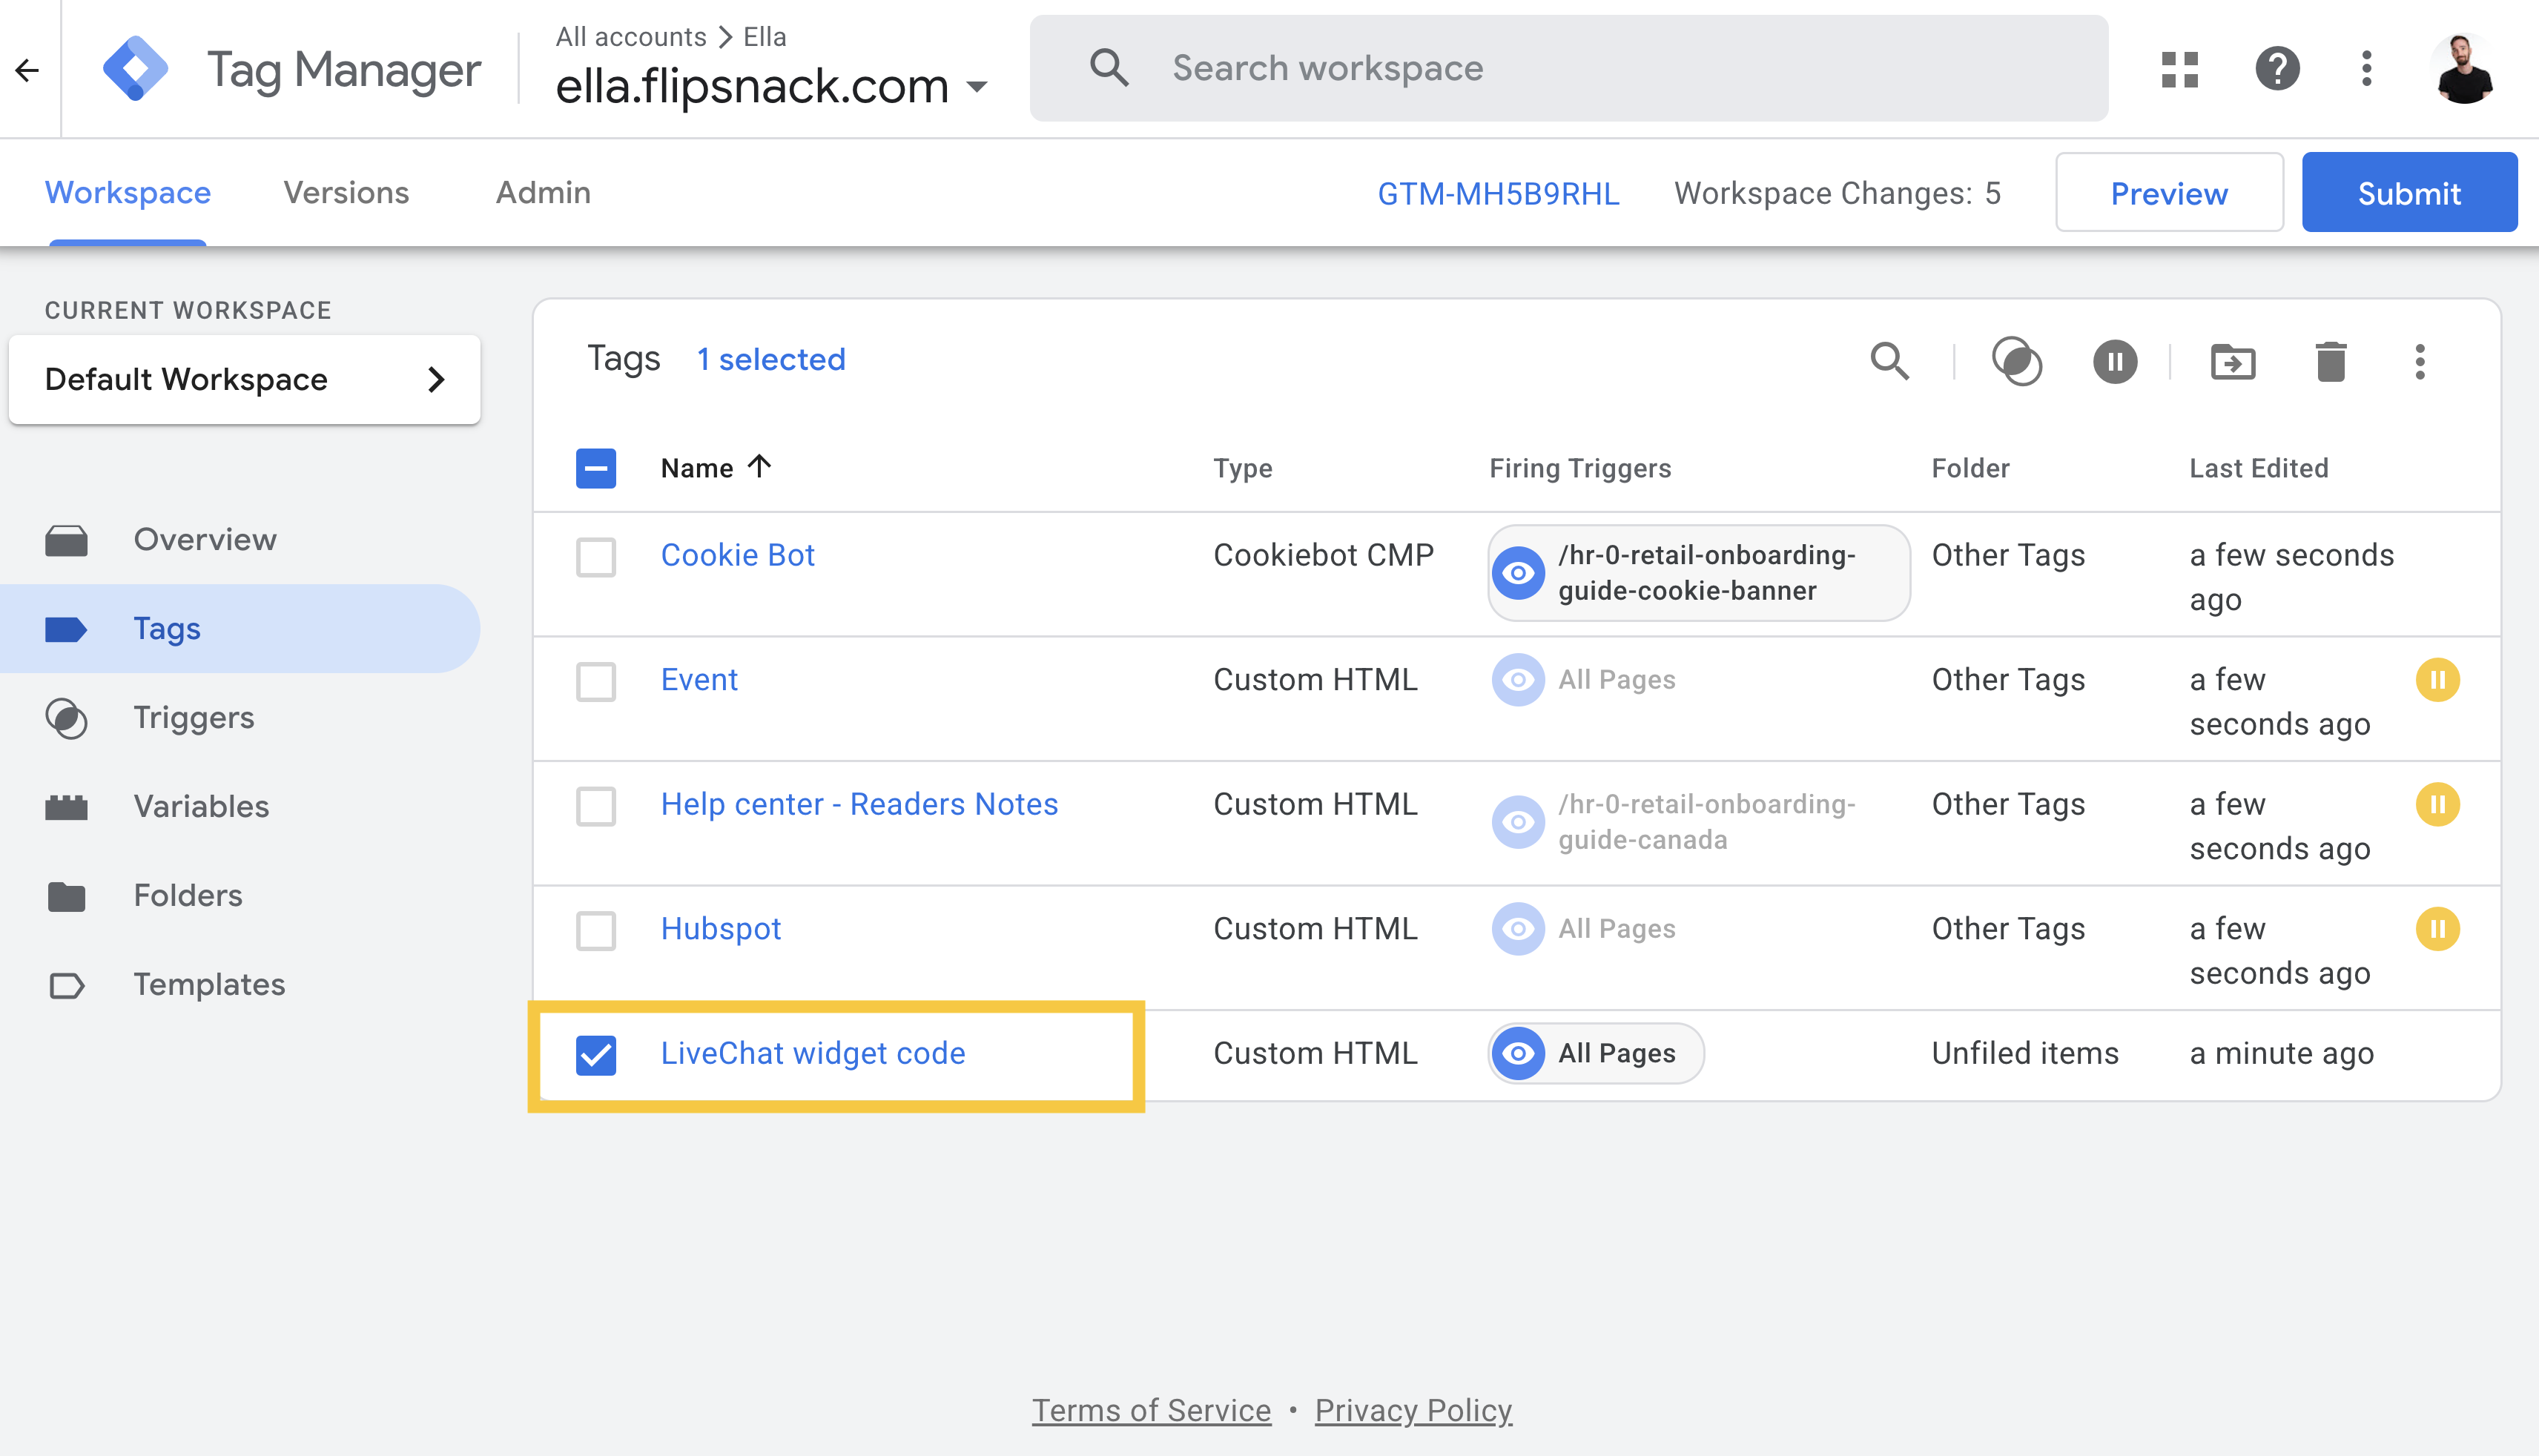Screen dimensions: 2539x1456
Task: Open the GTM-MH5B9RHL container ID link
Action: 1498,193
